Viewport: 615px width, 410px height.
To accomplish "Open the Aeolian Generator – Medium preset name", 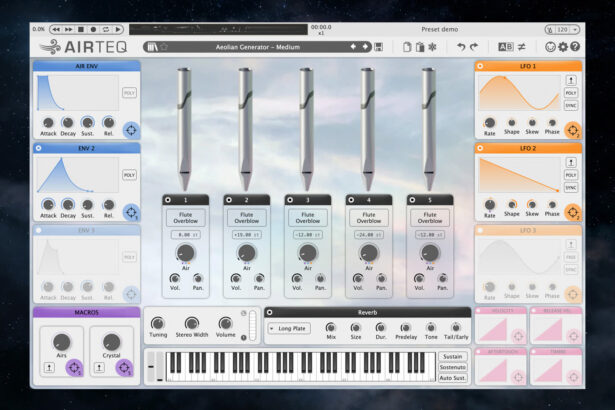I will 258,47.
